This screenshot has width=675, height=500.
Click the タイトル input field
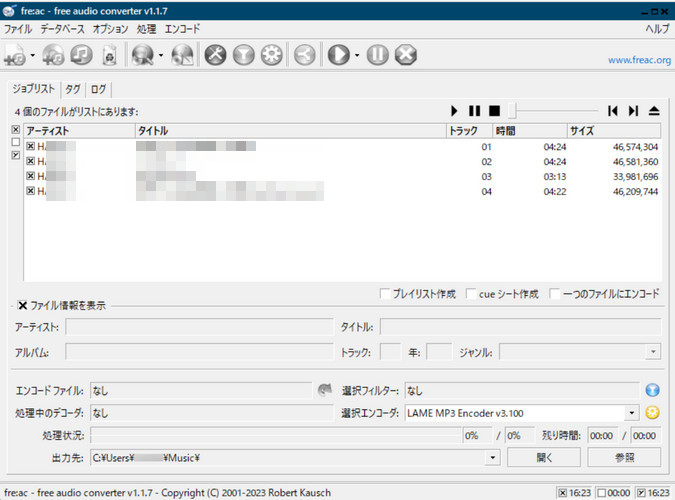(520, 327)
